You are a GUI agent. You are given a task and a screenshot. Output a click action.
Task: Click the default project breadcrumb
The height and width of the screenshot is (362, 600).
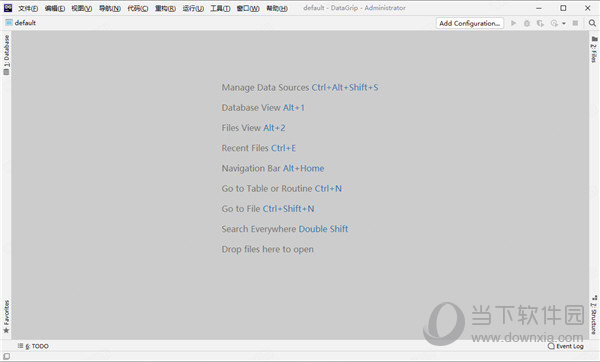click(x=21, y=23)
